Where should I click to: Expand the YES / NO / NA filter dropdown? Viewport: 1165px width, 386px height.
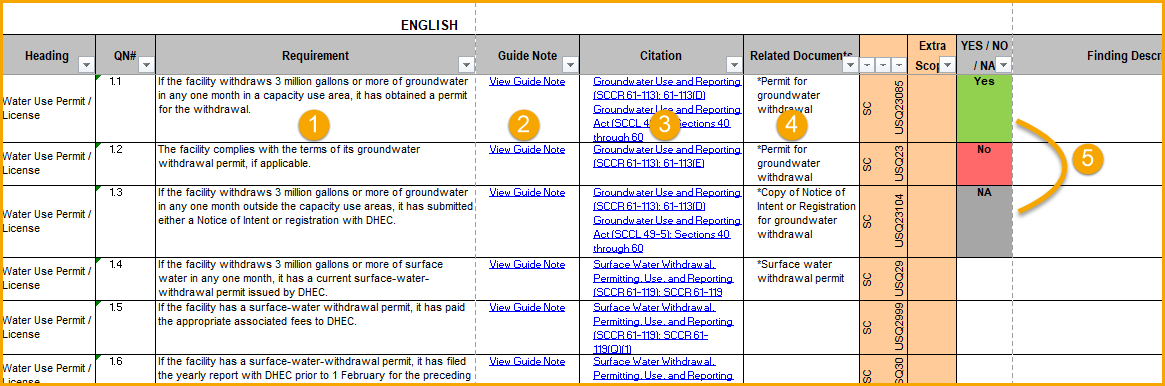tap(1003, 65)
